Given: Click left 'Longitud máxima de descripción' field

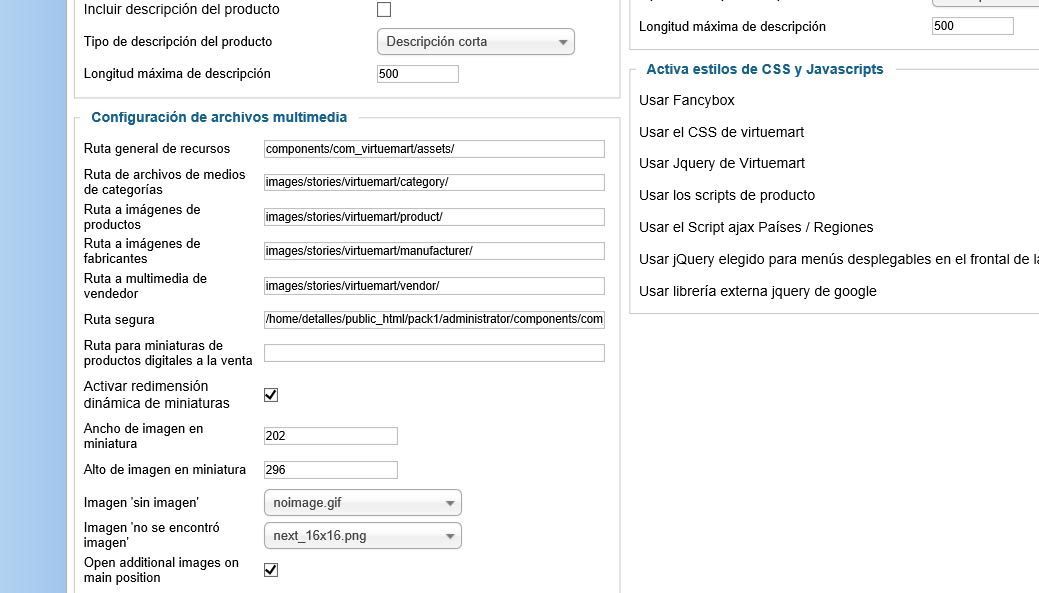Looking at the screenshot, I should [x=417, y=74].
